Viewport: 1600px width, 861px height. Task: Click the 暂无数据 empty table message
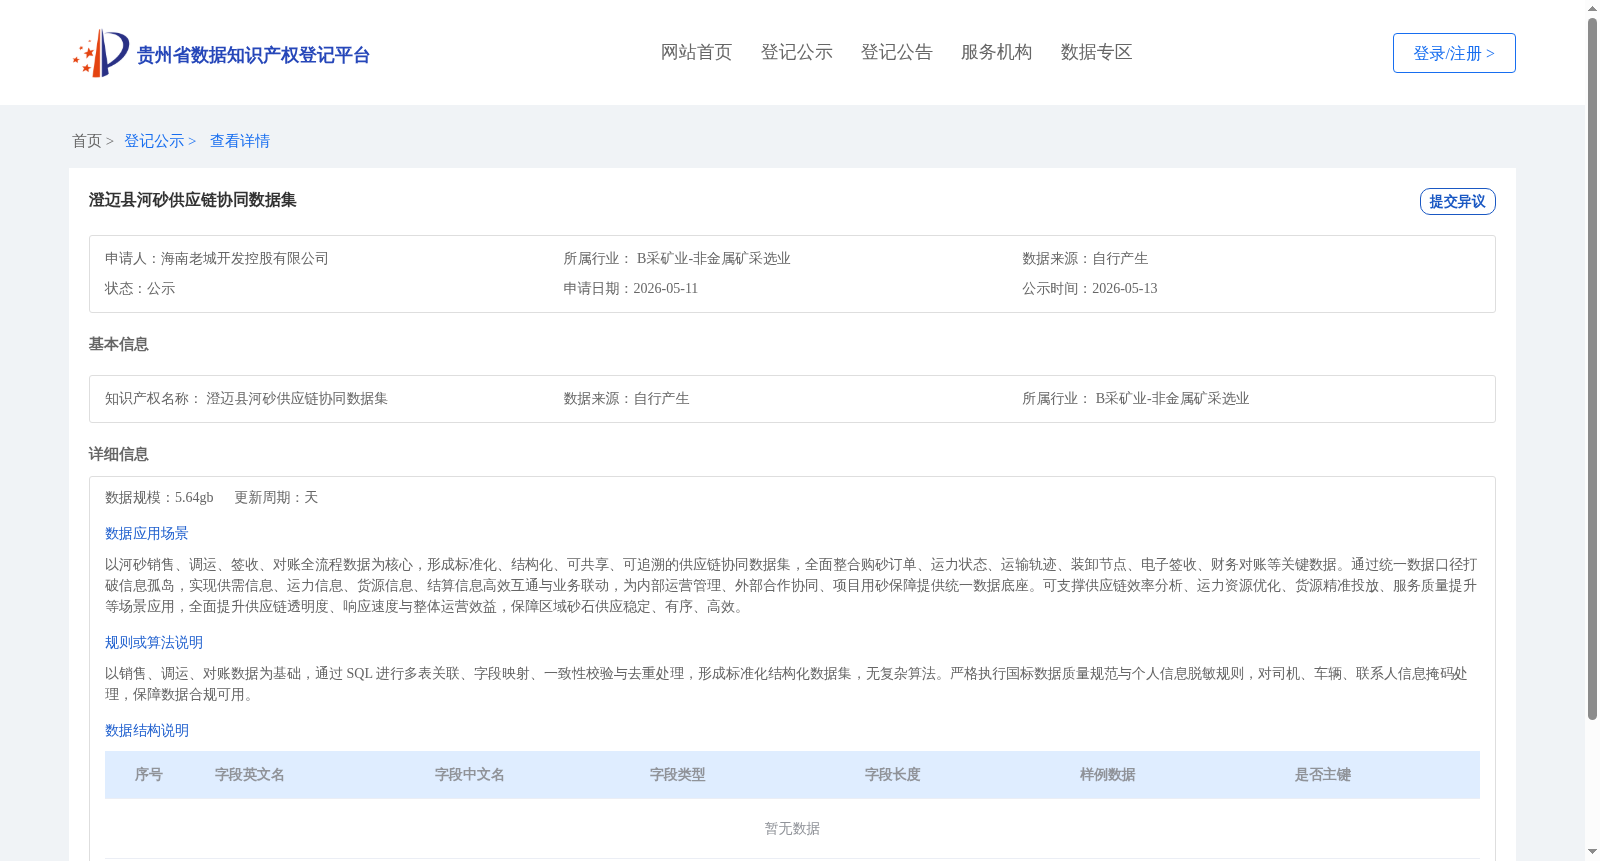pos(792,828)
